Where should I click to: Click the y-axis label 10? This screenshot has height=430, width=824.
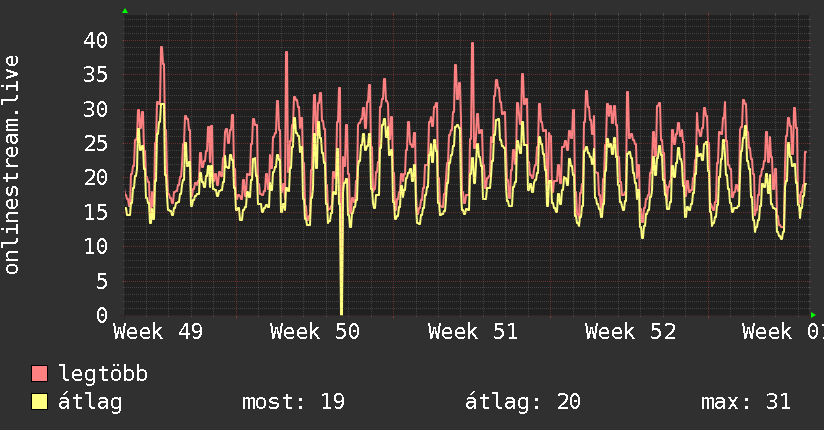[x=96, y=247]
